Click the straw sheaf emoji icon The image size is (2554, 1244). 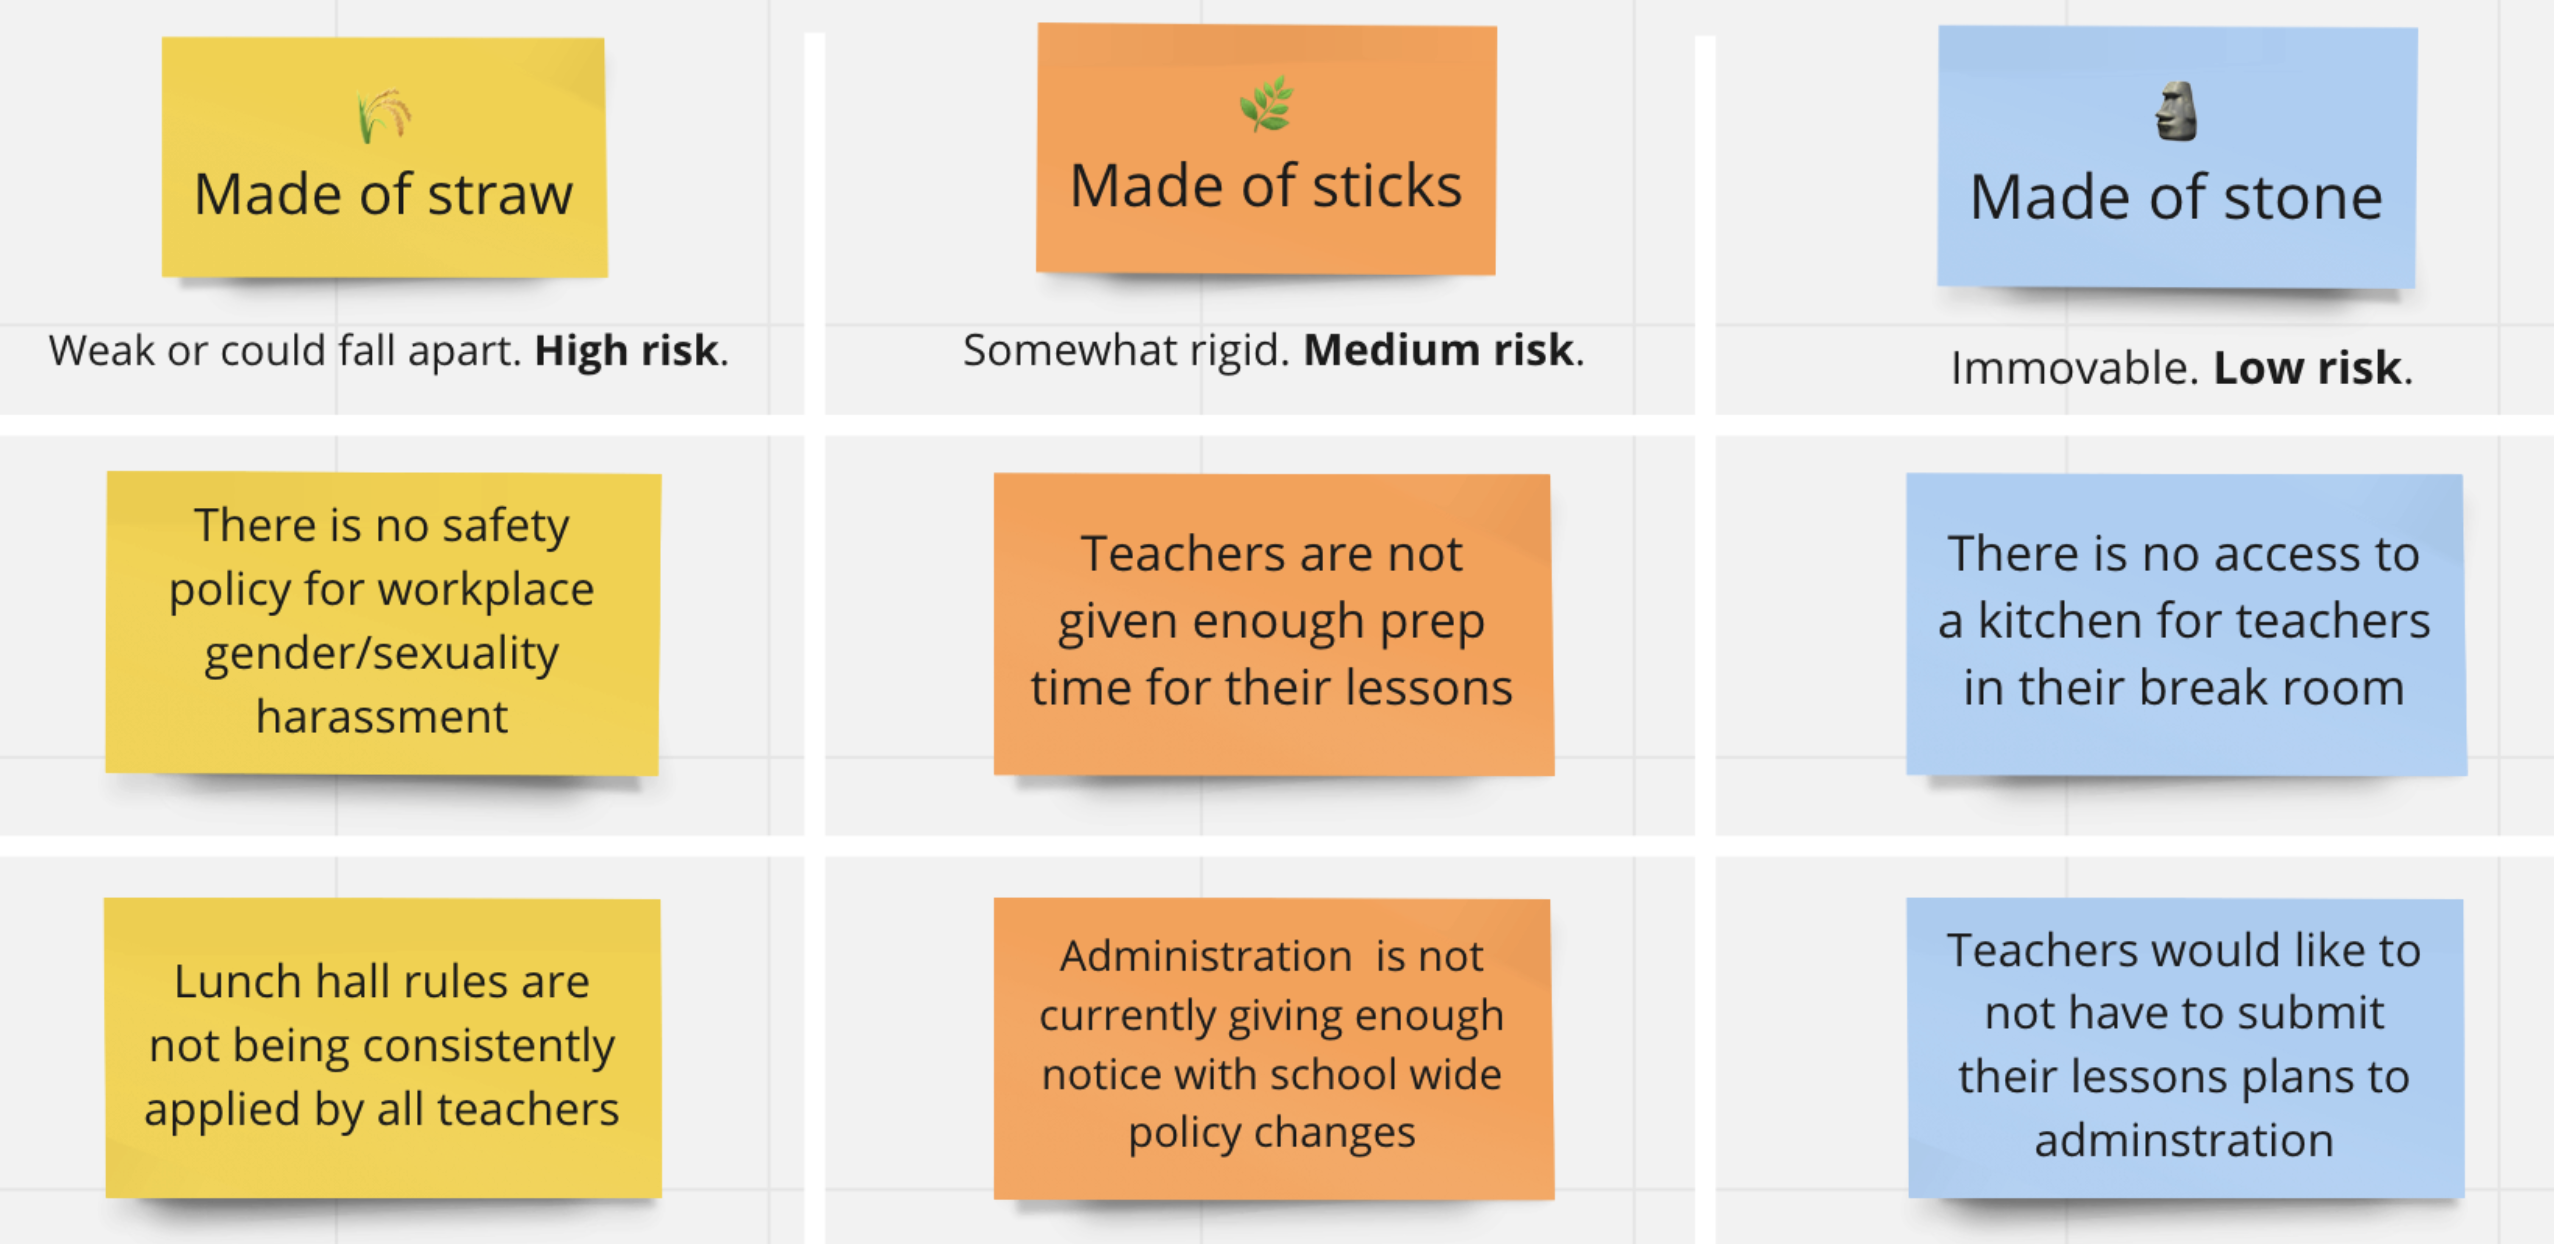(x=384, y=116)
